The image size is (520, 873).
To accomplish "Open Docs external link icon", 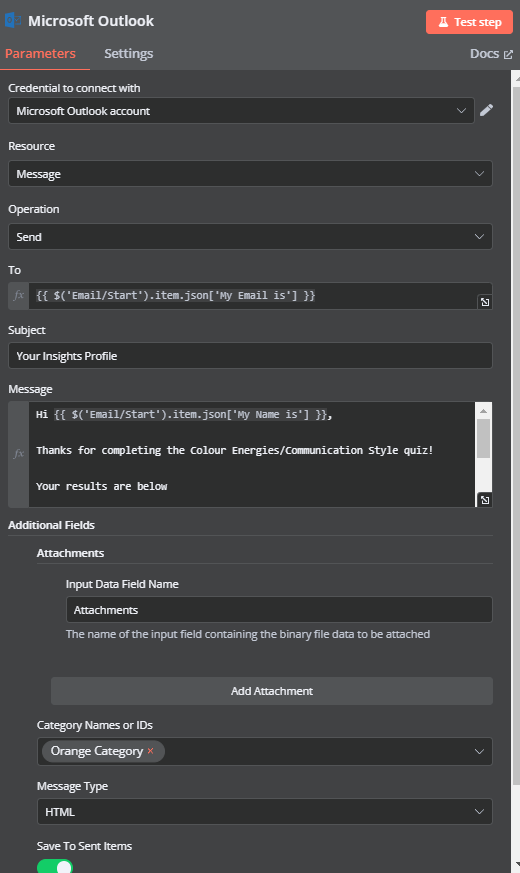I will 508,54.
